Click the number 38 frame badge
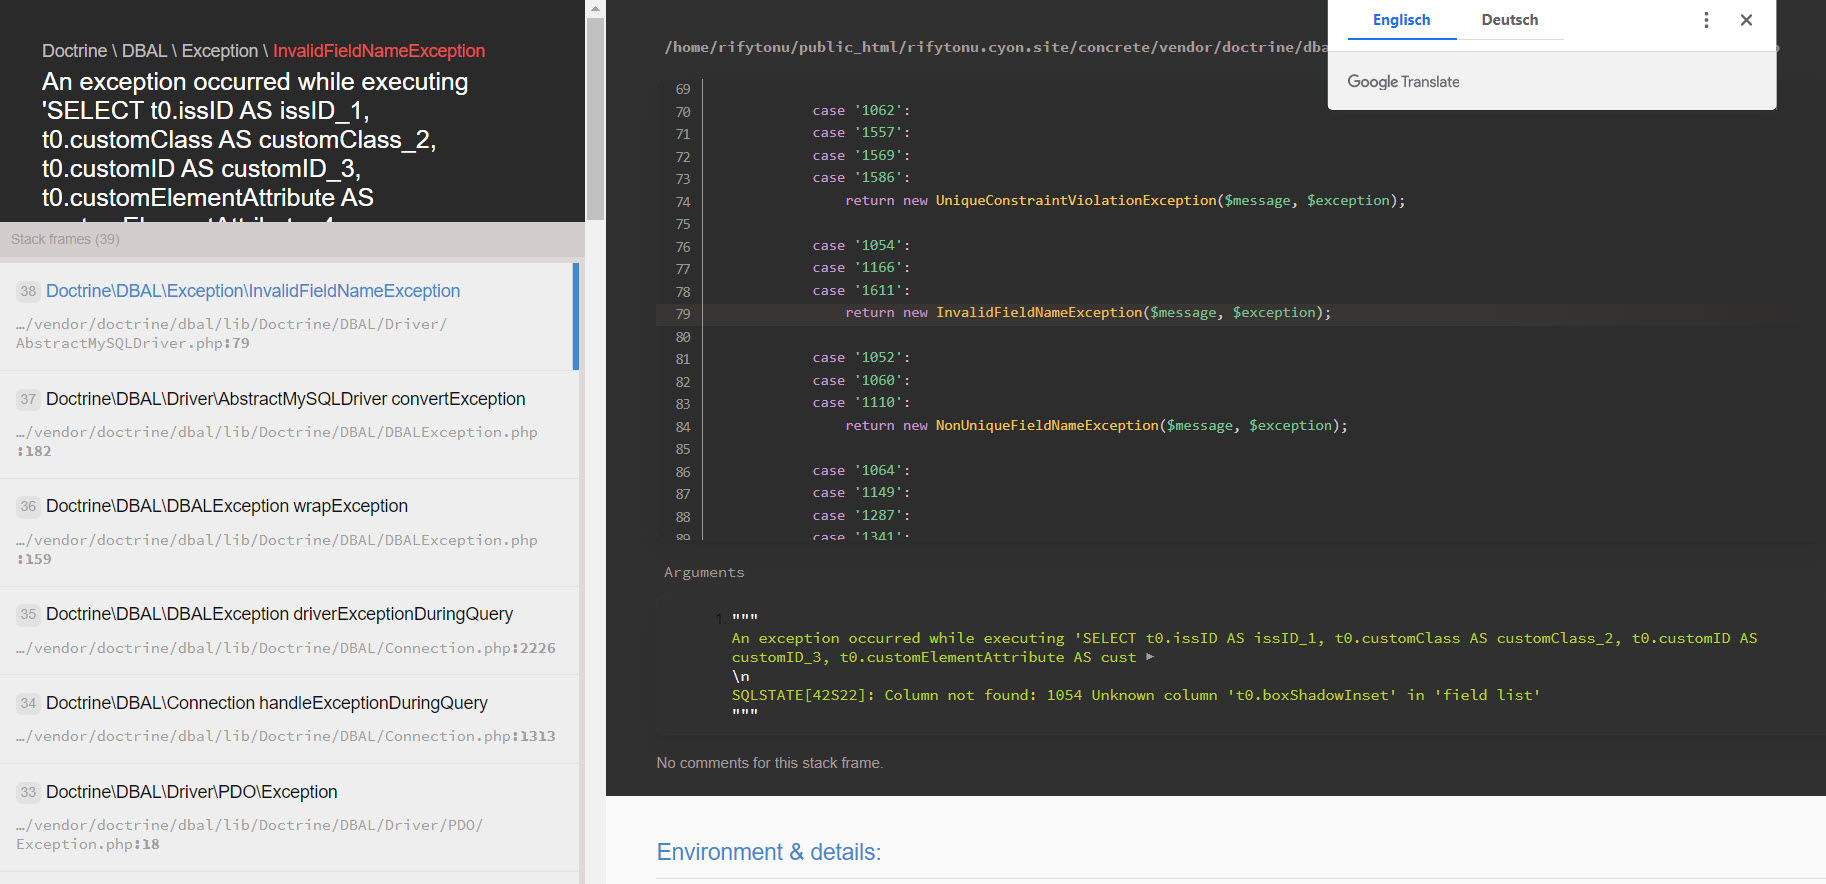1826x884 pixels. point(28,291)
